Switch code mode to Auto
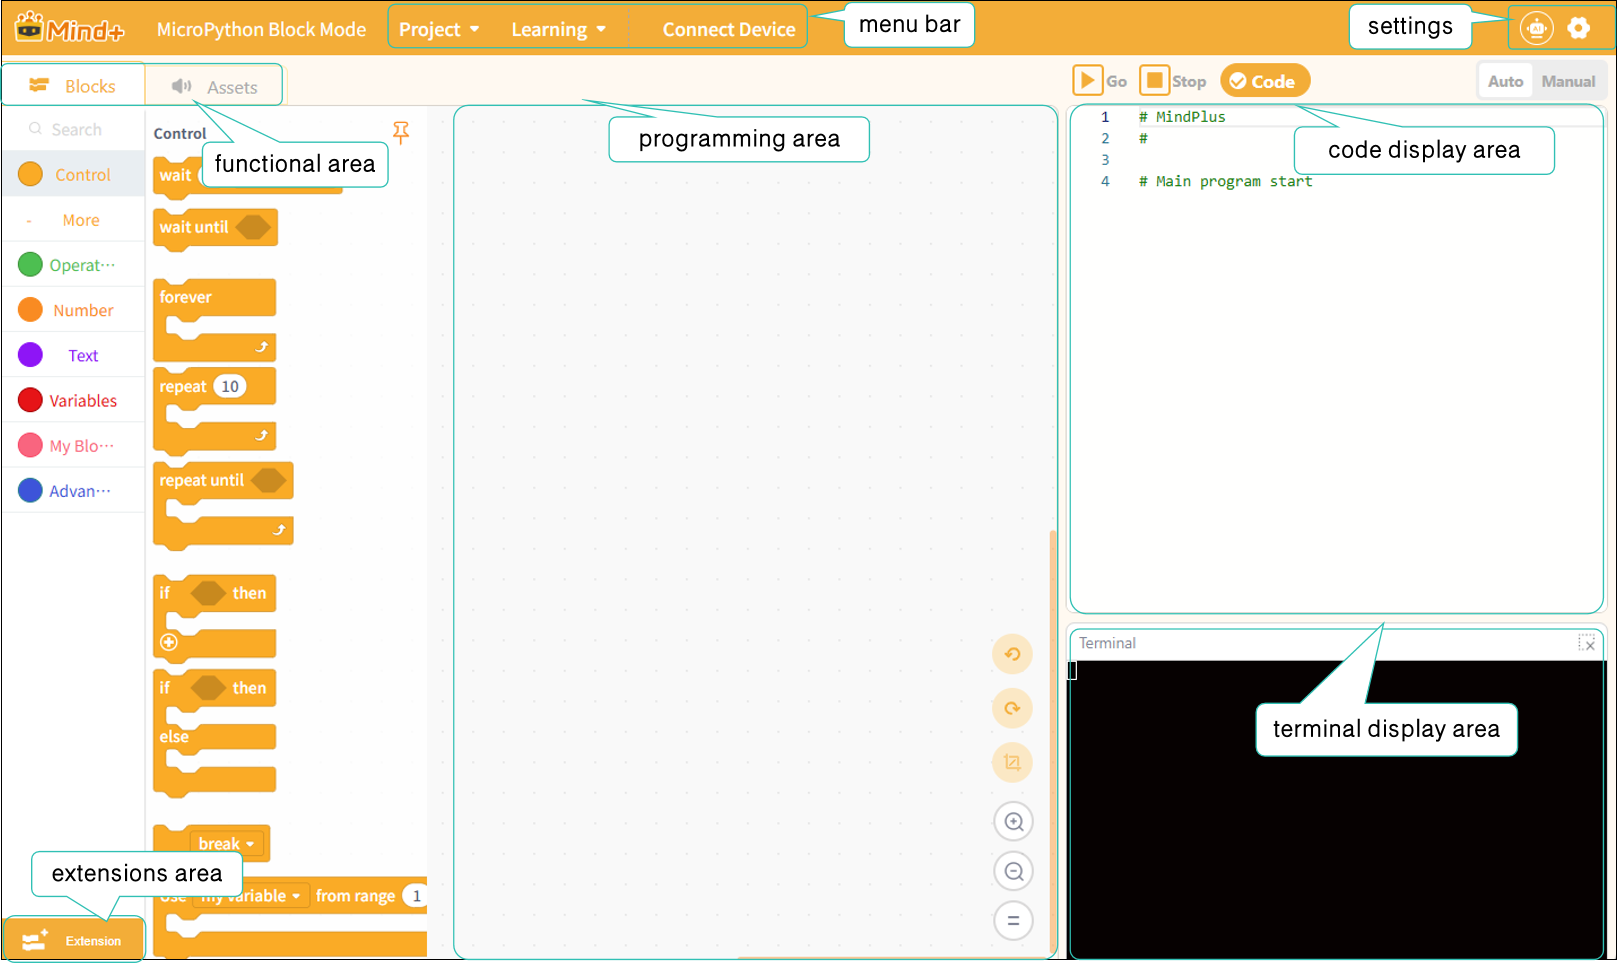 point(1505,81)
